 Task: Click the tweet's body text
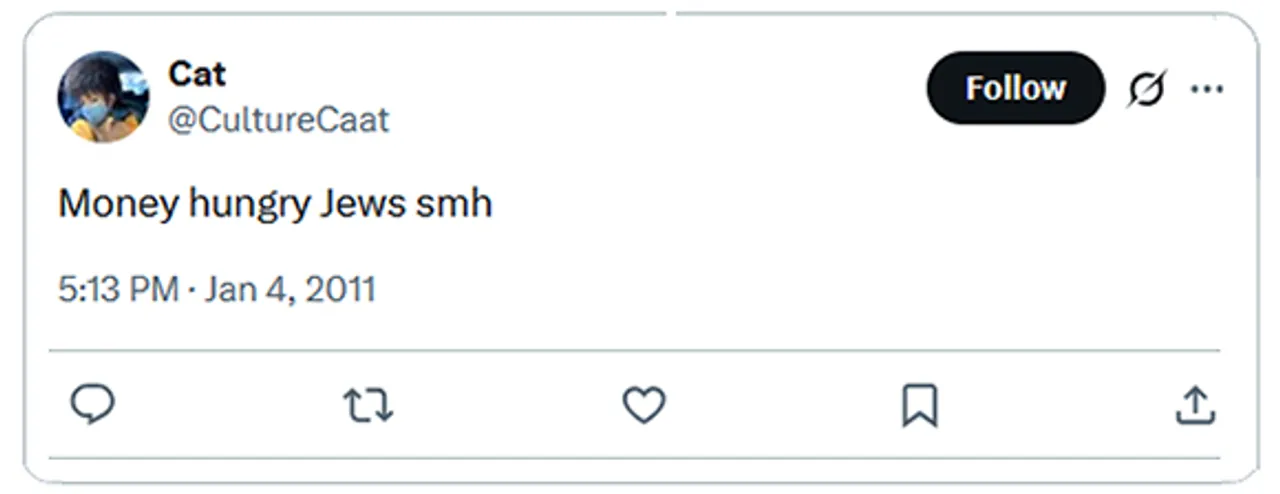point(275,204)
